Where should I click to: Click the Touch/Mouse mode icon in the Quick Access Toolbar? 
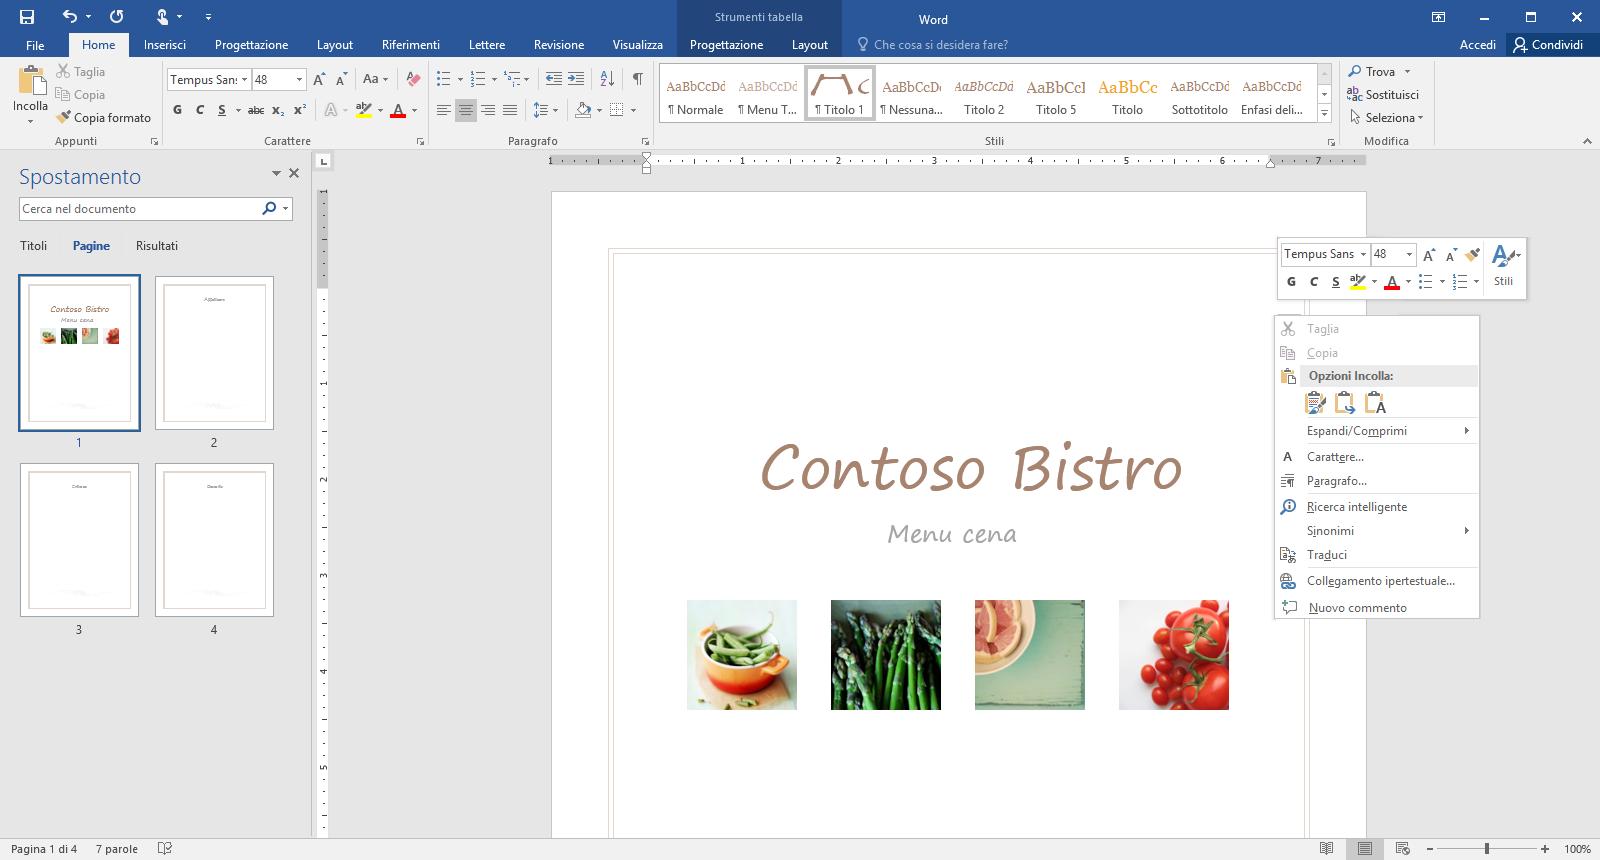[x=163, y=16]
